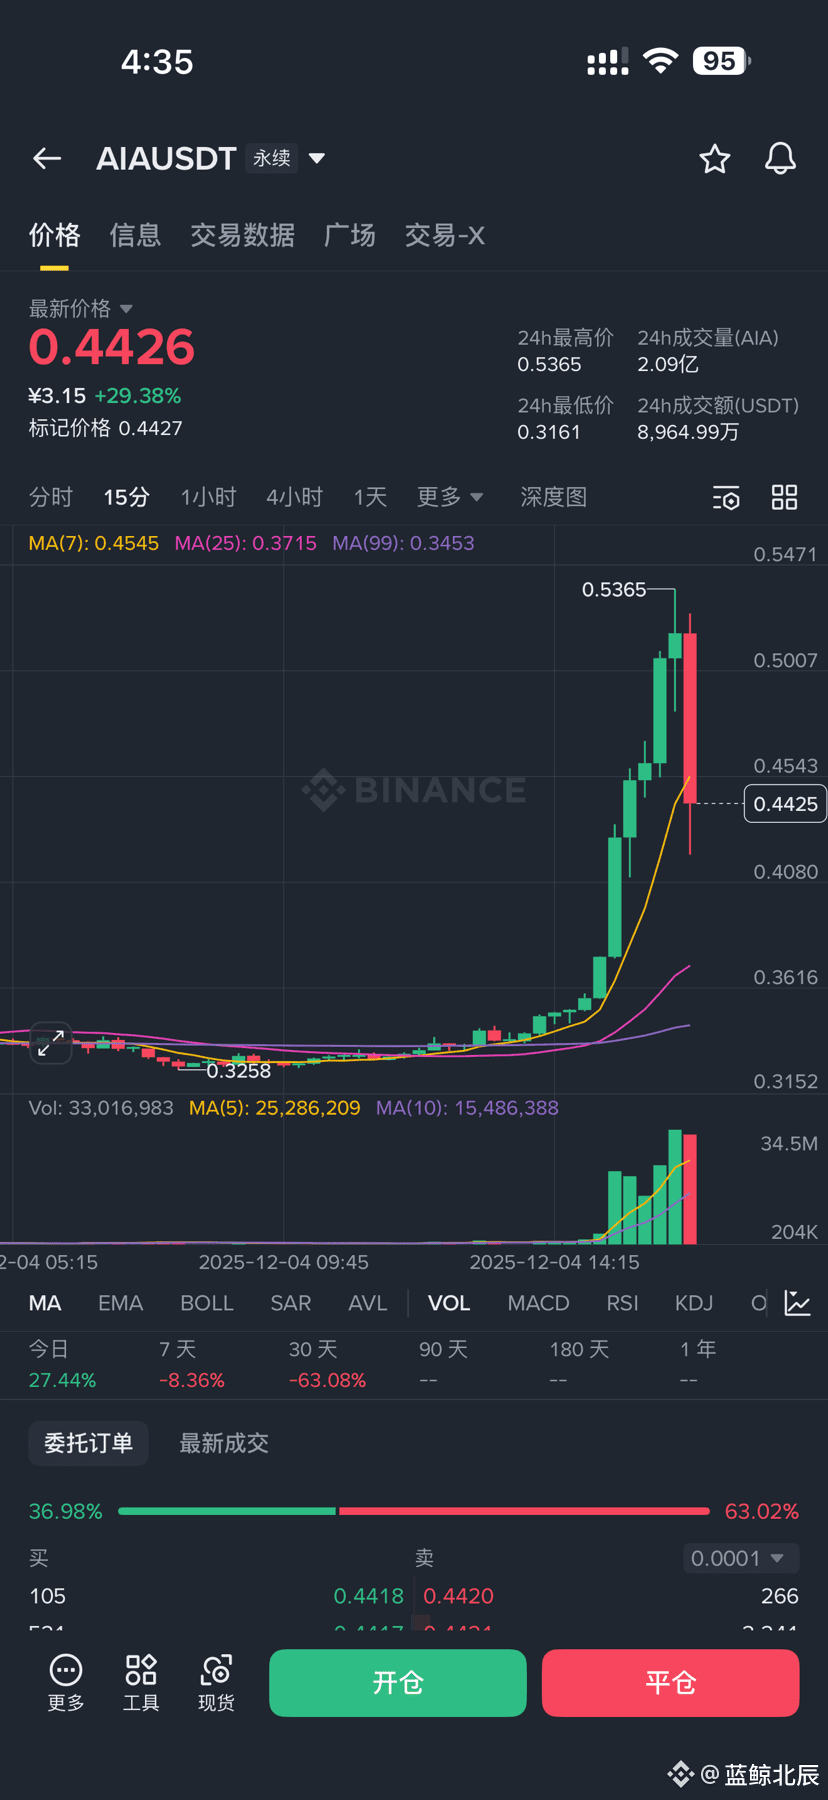The width and height of the screenshot is (828, 1800).
Task: Select 1小时 timeframe
Action: [208, 497]
